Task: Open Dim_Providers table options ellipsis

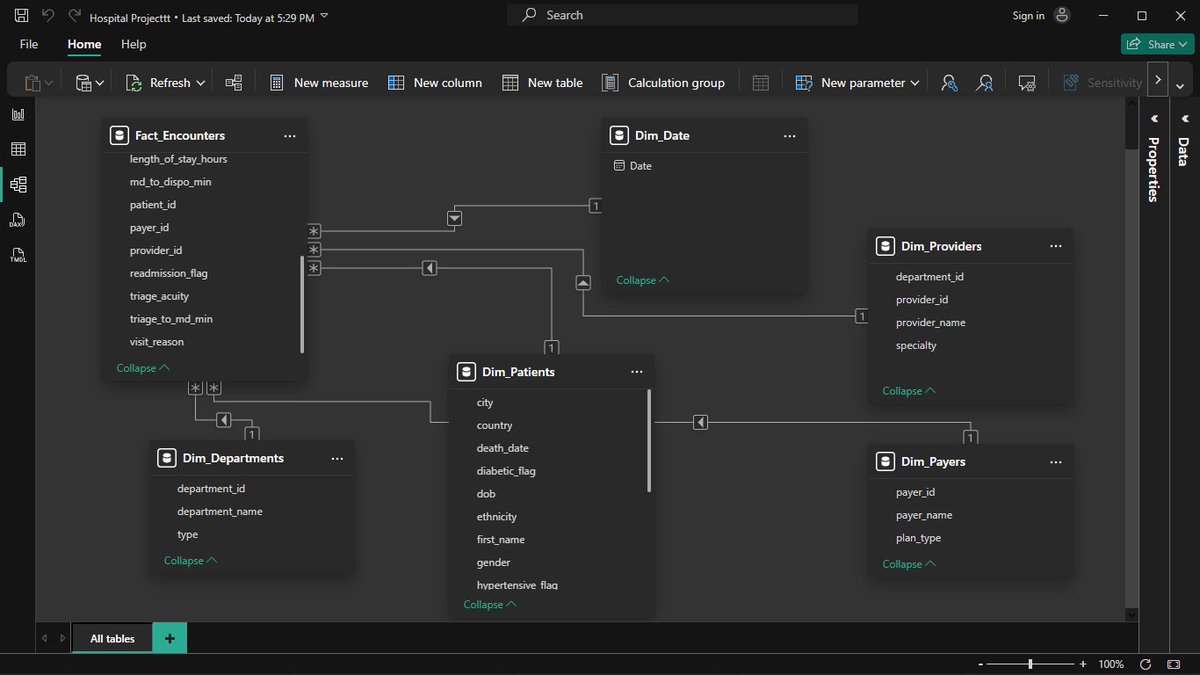Action: (x=1056, y=246)
